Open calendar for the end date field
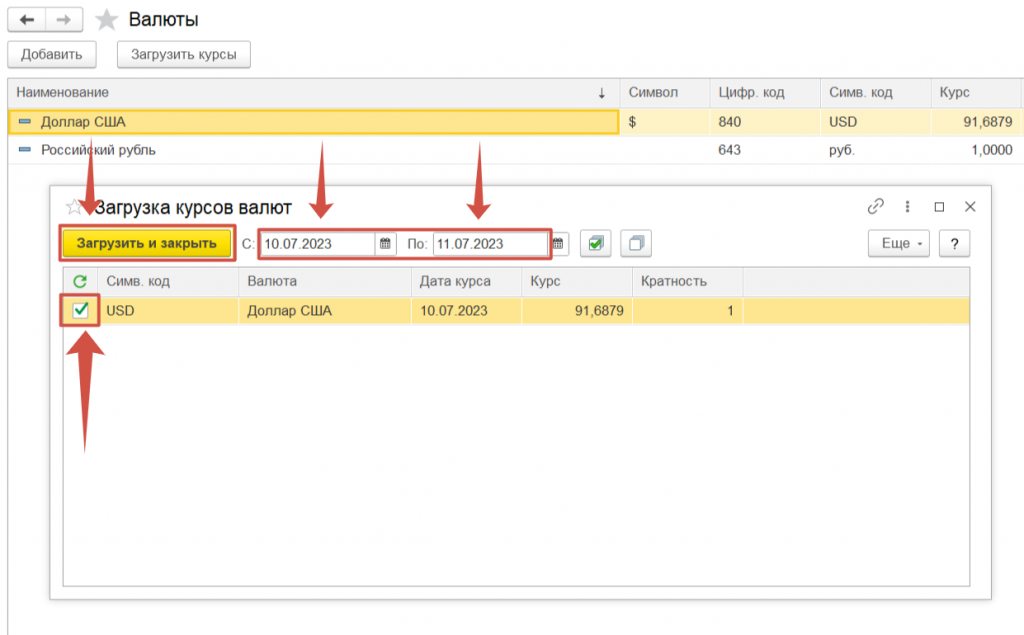Viewport: 1024px width, 635px height. tap(559, 243)
